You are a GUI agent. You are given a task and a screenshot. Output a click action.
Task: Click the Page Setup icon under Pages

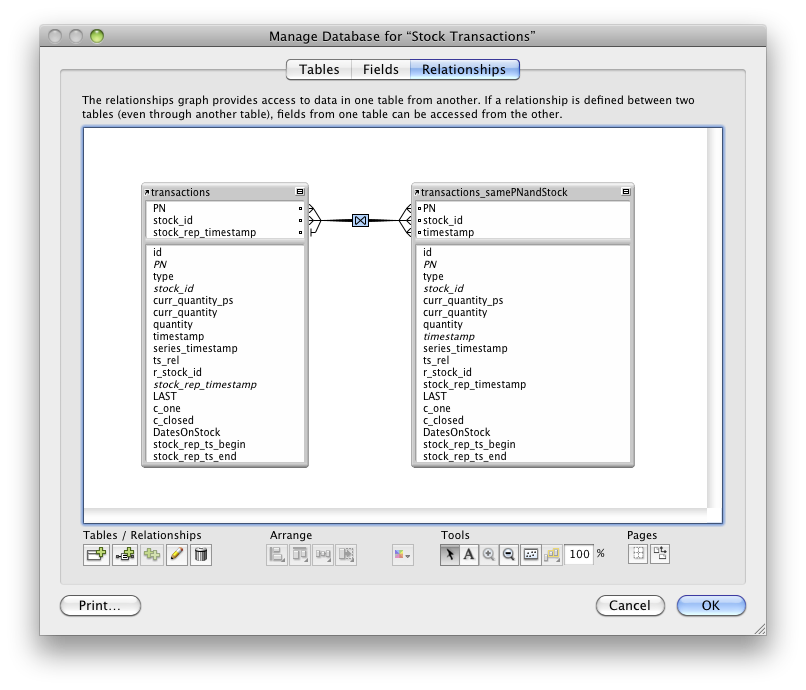pyautogui.click(x=660, y=554)
